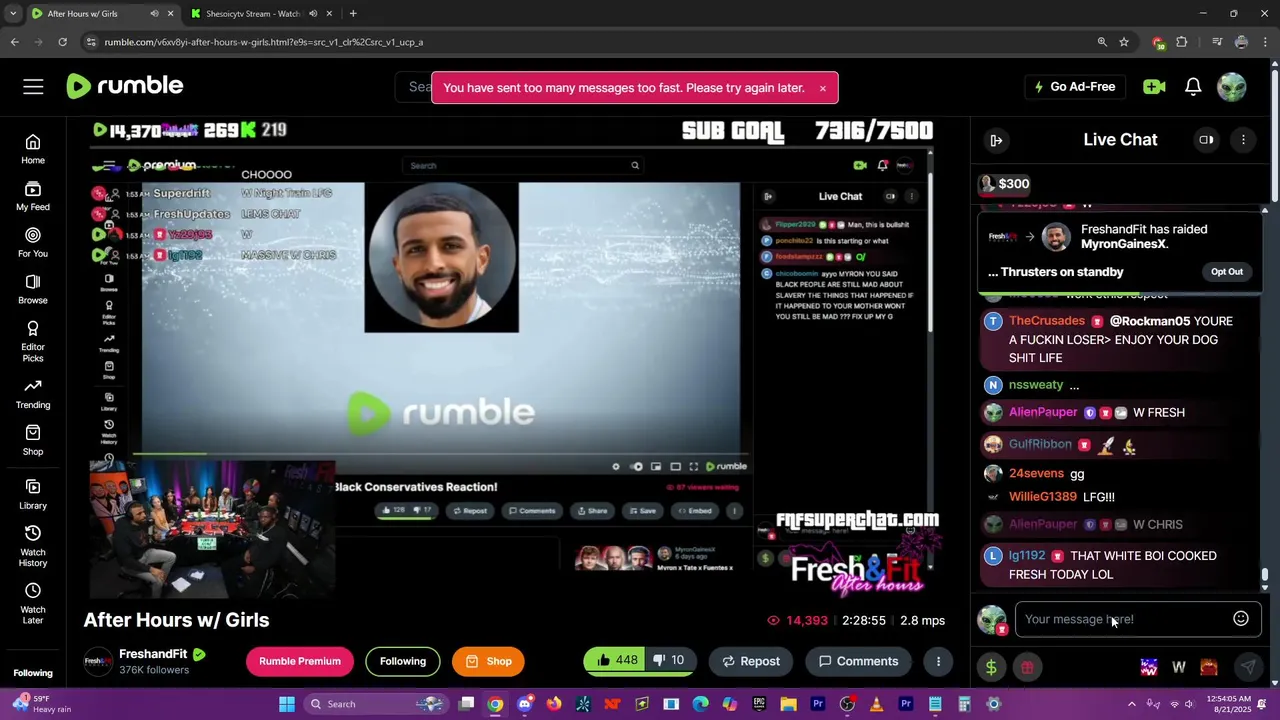The height and width of the screenshot is (720, 1280).
Task: Click the Repost button
Action: click(751, 661)
